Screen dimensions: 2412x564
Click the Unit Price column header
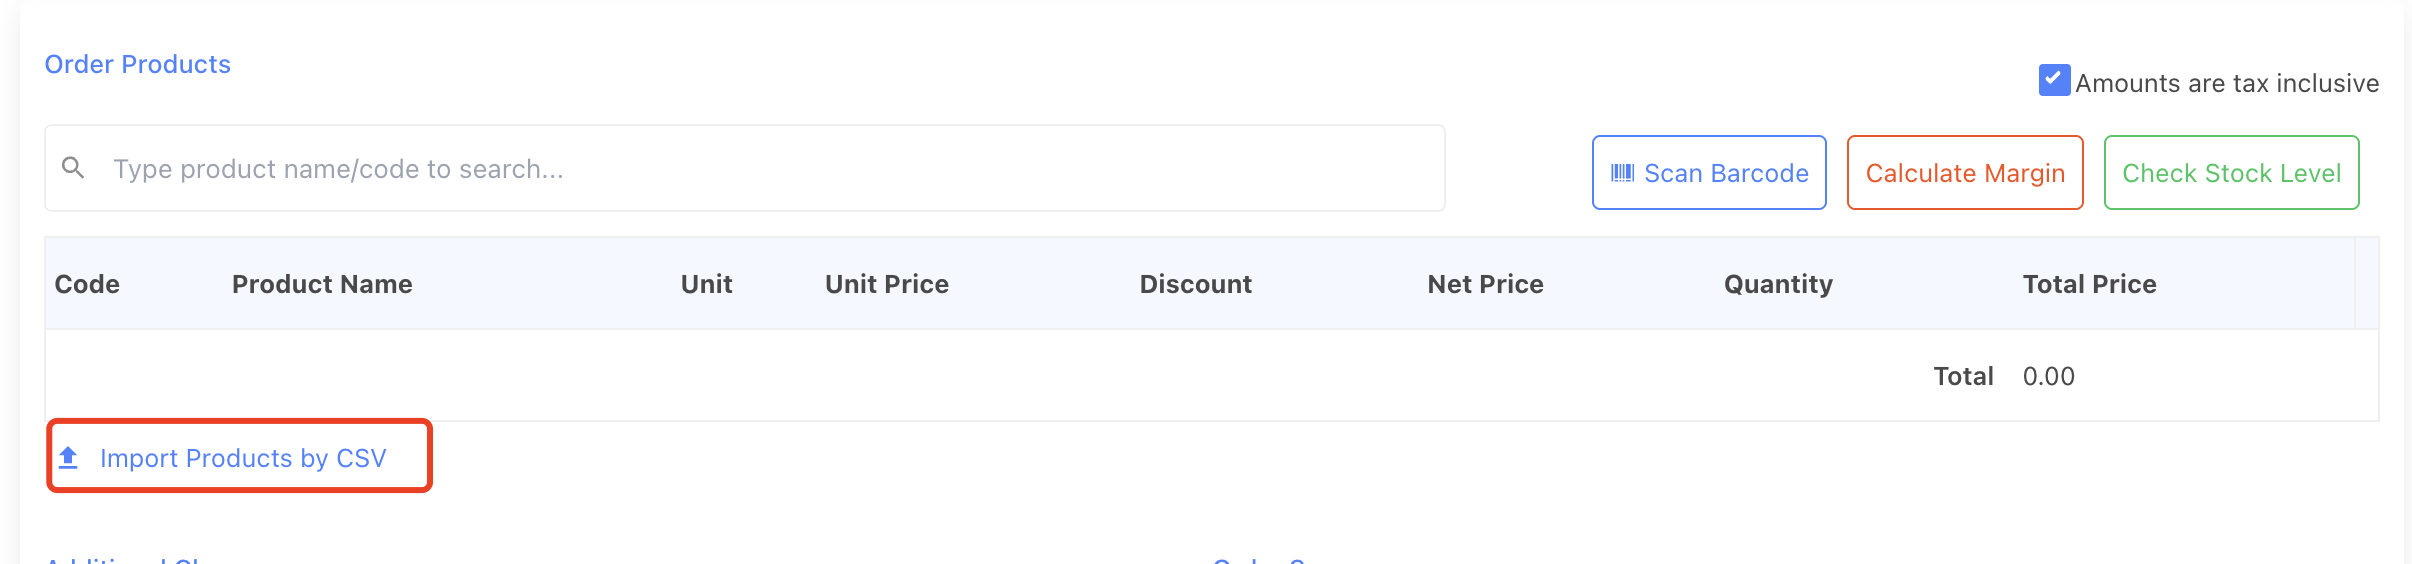click(x=886, y=284)
